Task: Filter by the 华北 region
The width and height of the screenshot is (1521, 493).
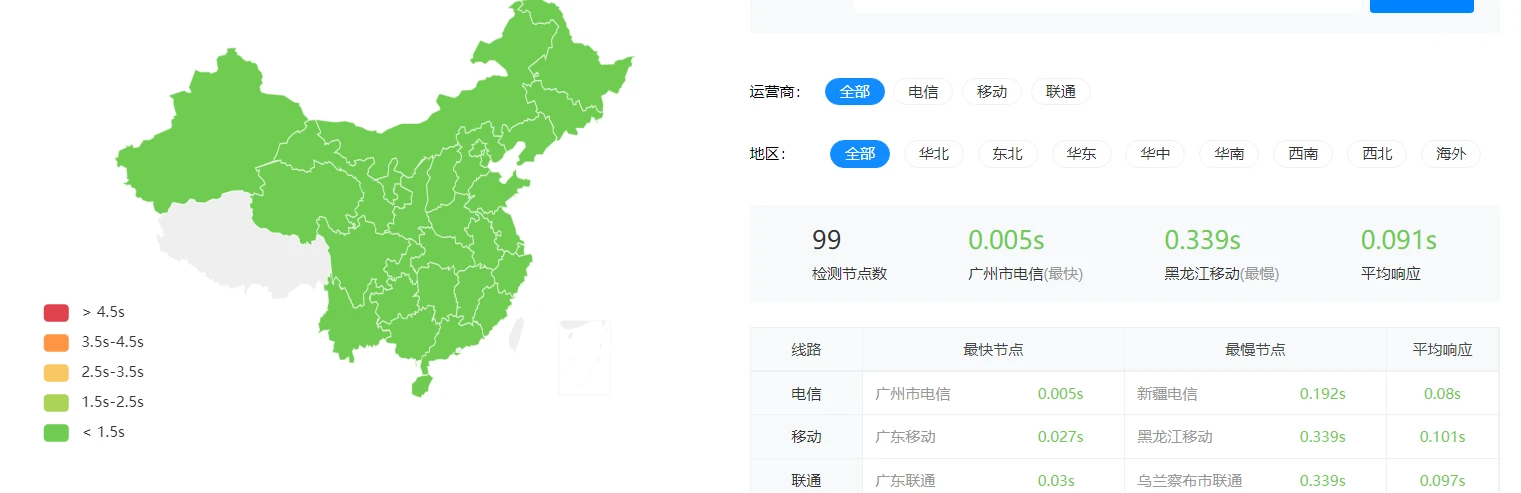Action: pyautogui.click(x=933, y=154)
